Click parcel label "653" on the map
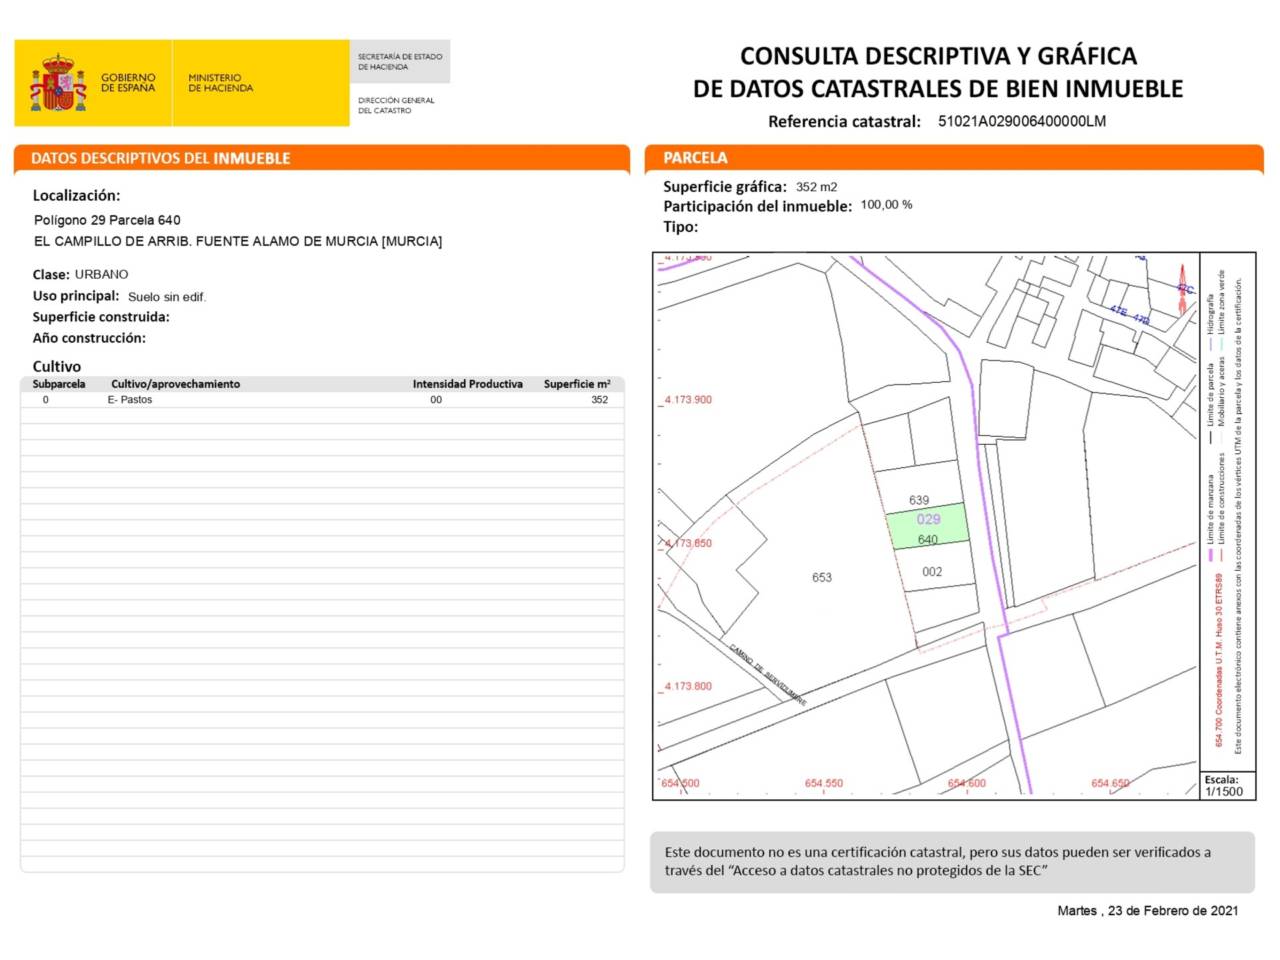This screenshot has height=960, width=1280. [822, 578]
